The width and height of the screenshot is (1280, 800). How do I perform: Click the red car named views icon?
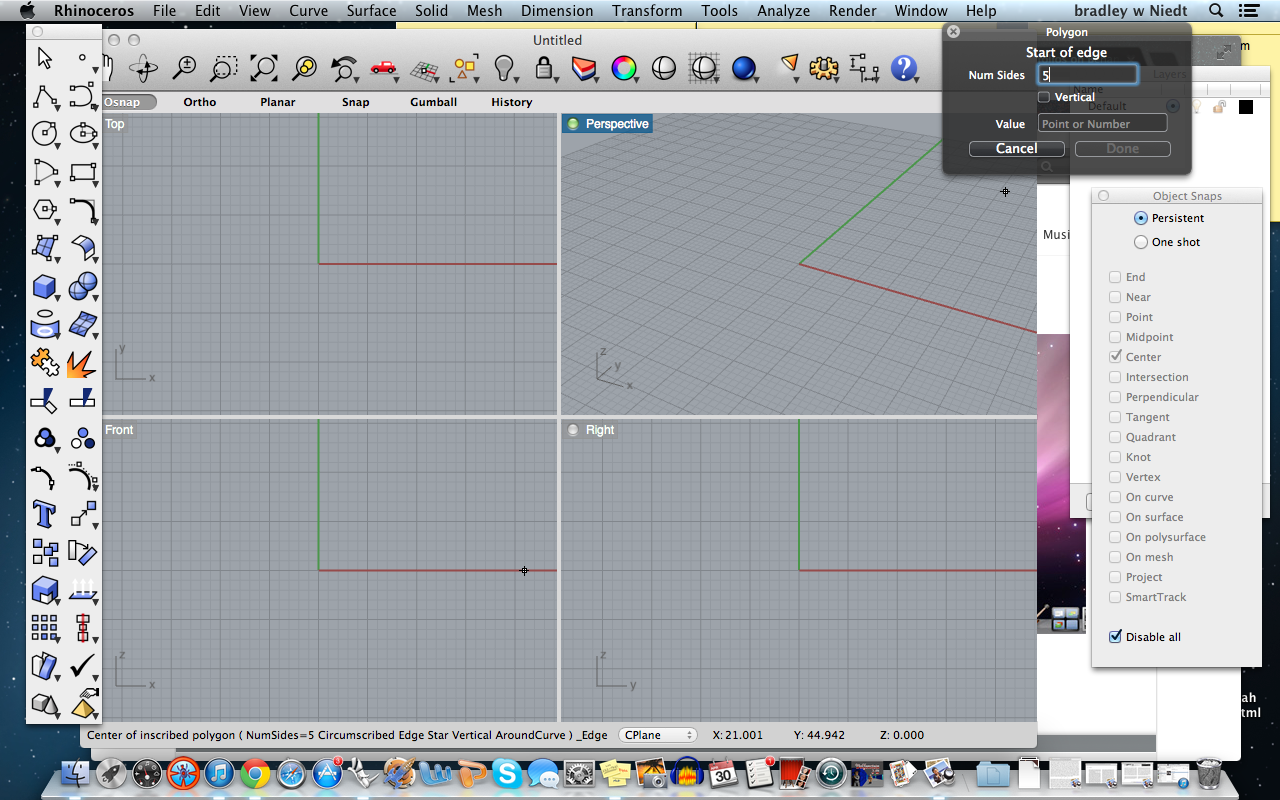click(383, 68)
